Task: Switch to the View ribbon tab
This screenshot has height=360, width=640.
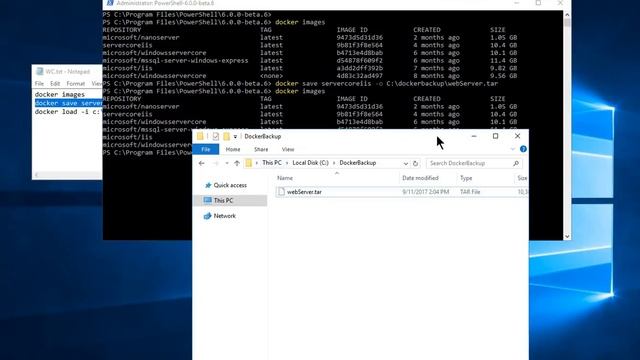Action: [288, 149]
